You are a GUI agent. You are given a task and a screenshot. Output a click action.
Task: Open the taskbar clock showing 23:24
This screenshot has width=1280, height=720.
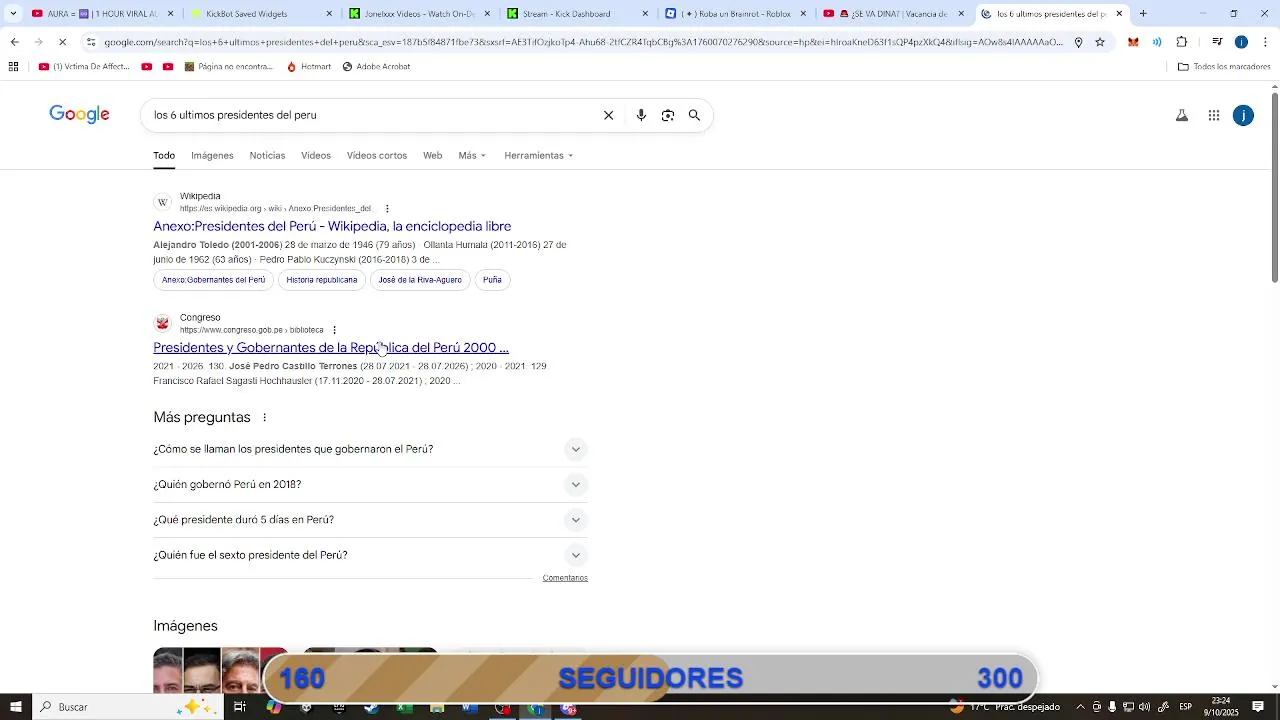(x=1221, y=707)
